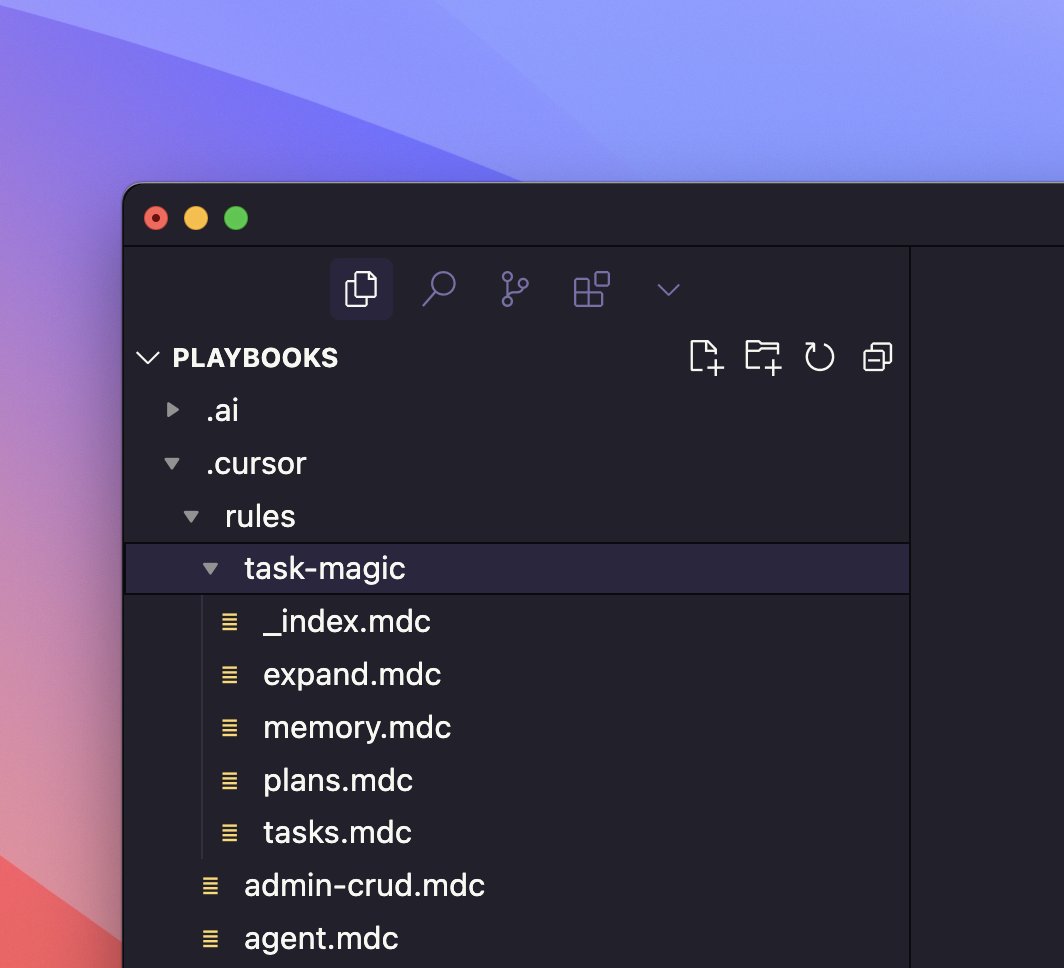Open the Extensions blocks icon
The image size is (1064, 968).
point(592,289)
